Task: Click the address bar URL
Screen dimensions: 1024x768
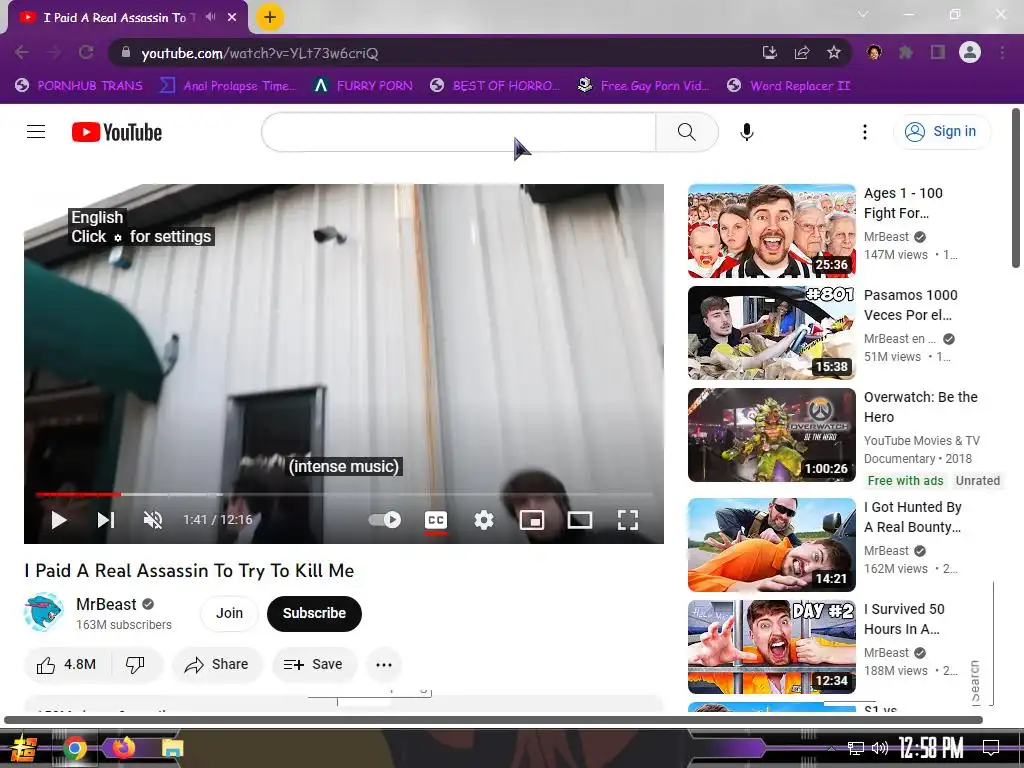Action: pyautogui.click(x=260, y=53)
